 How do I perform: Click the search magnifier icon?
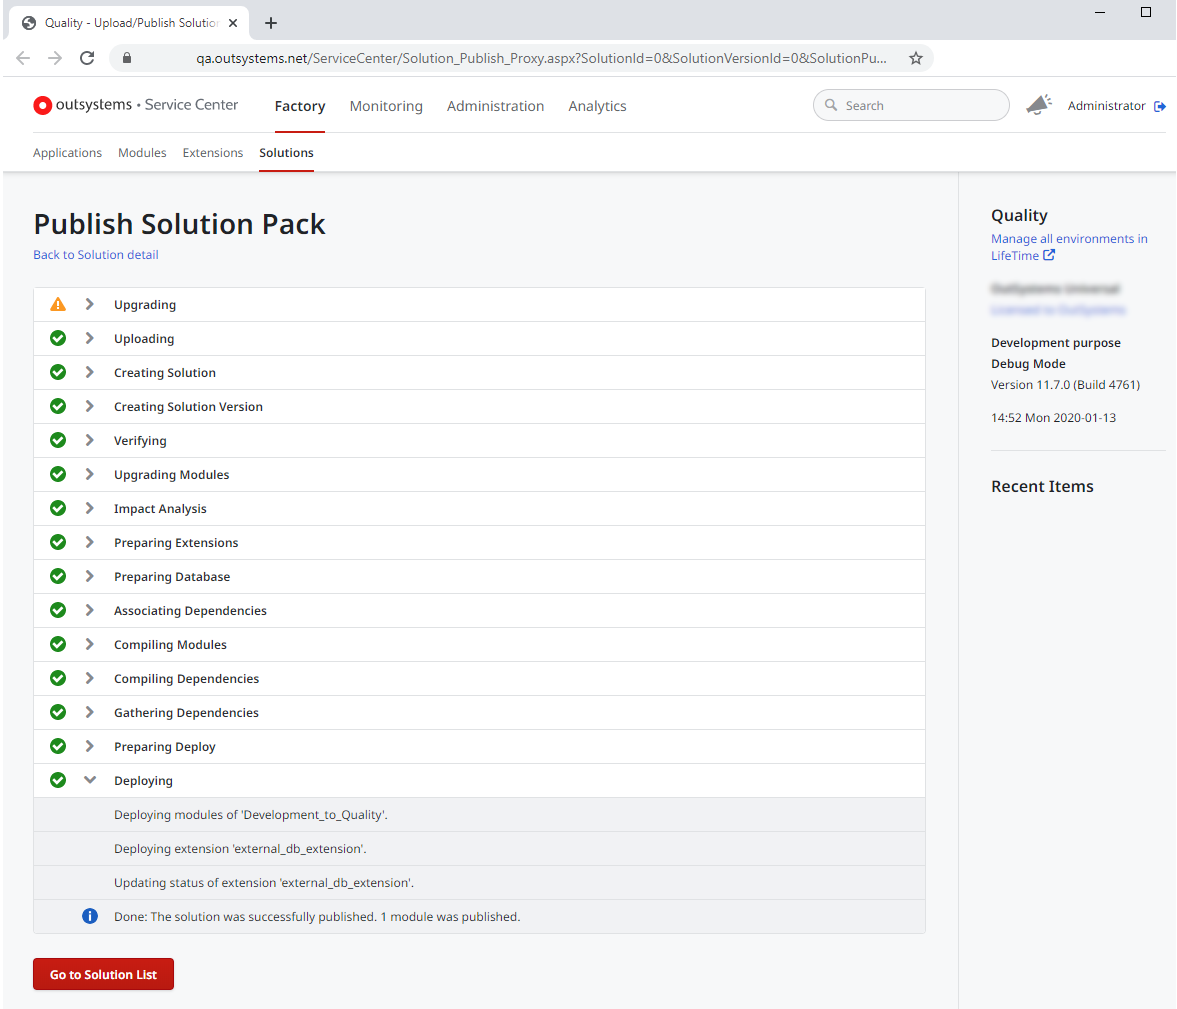click(832, 105)
